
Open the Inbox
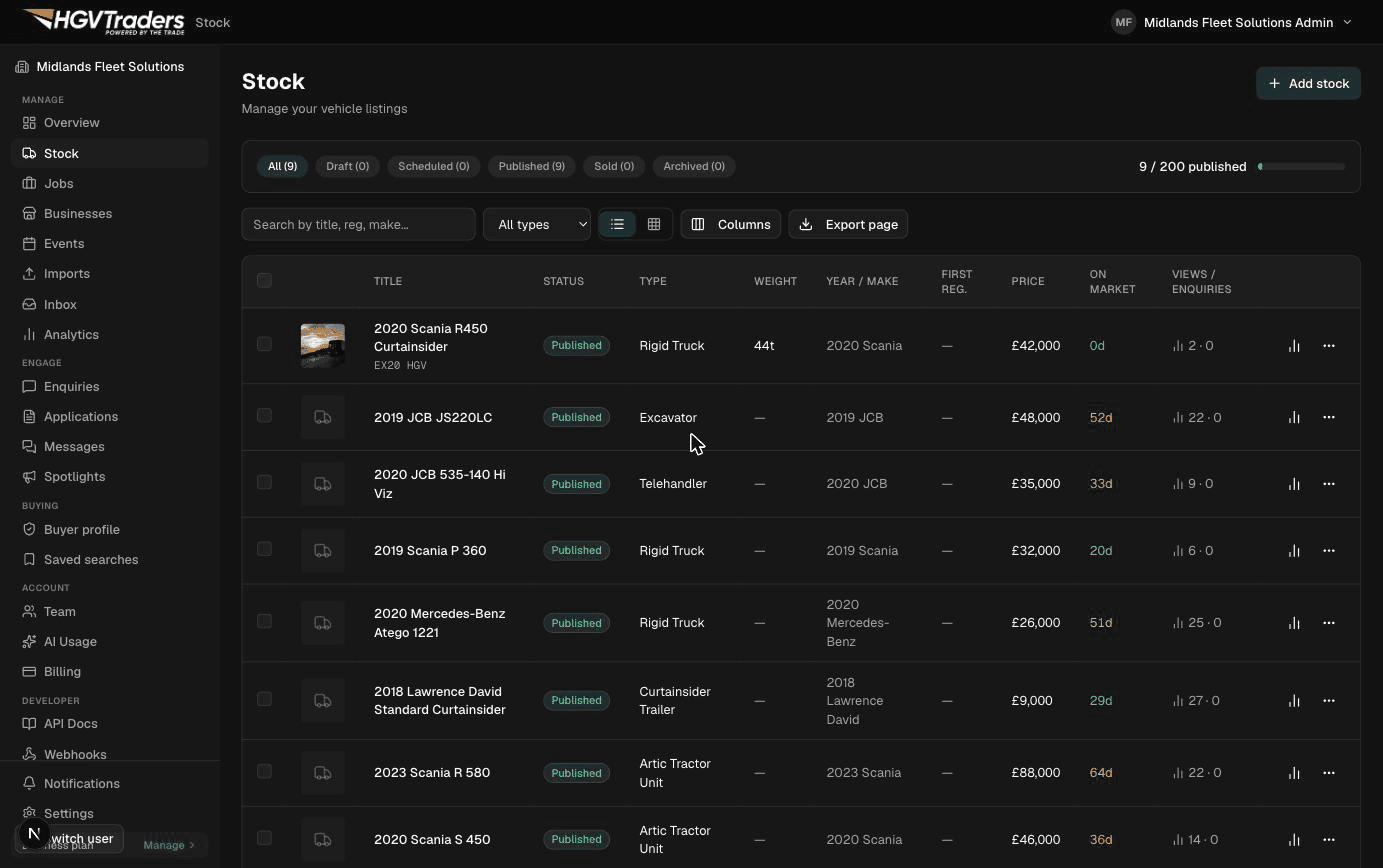(110, 304)
